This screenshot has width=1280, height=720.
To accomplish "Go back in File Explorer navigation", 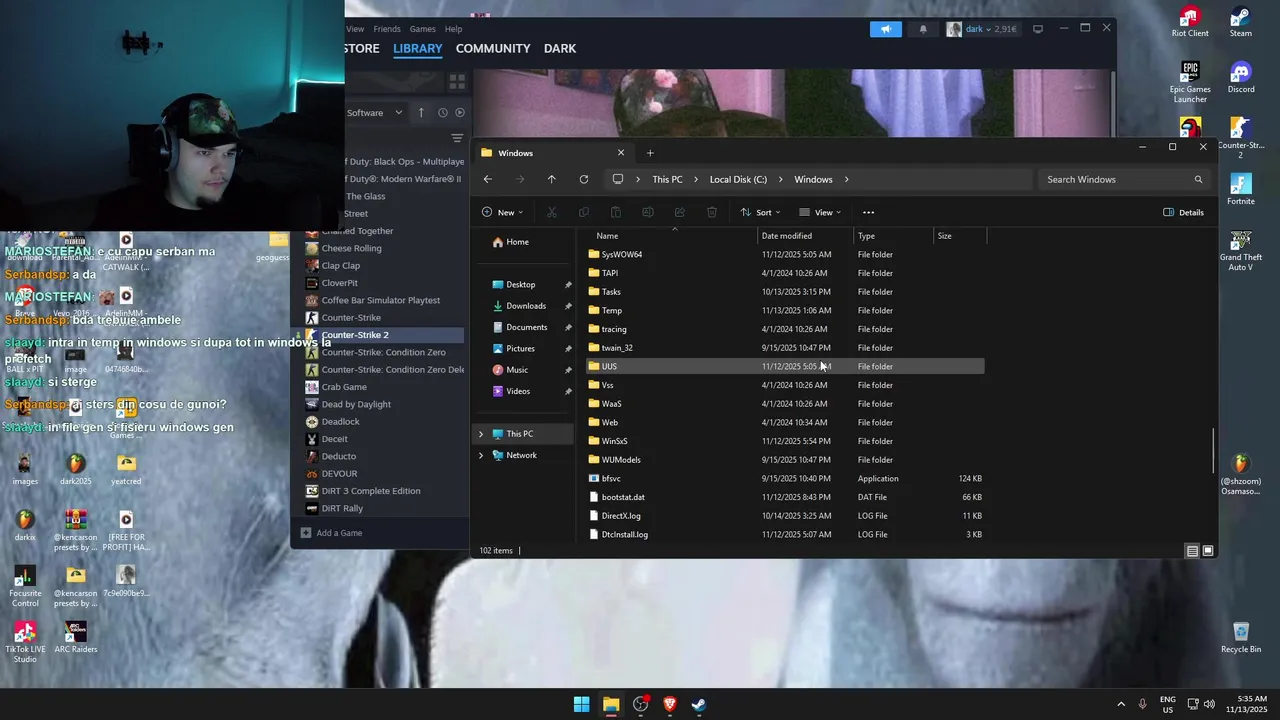I will (x=487, y=180).
